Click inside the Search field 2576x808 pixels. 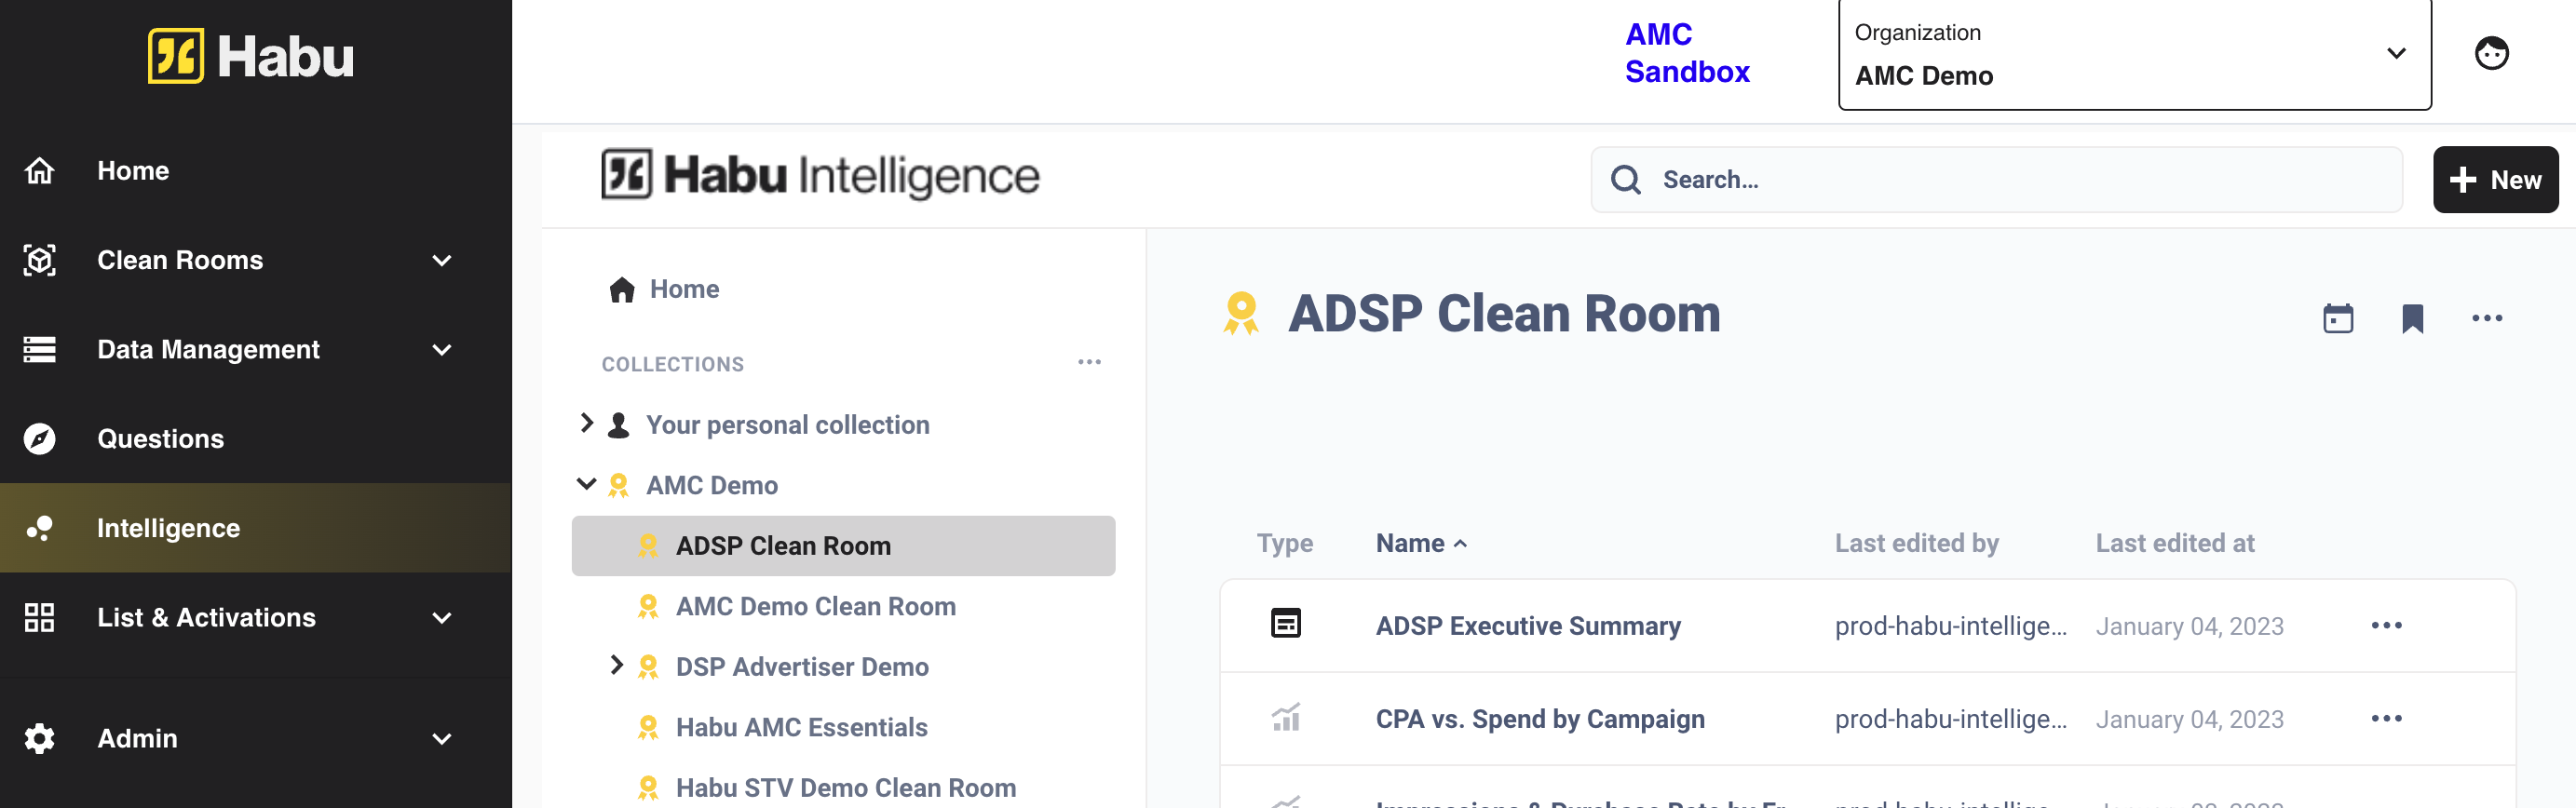tap(1996, 180)
